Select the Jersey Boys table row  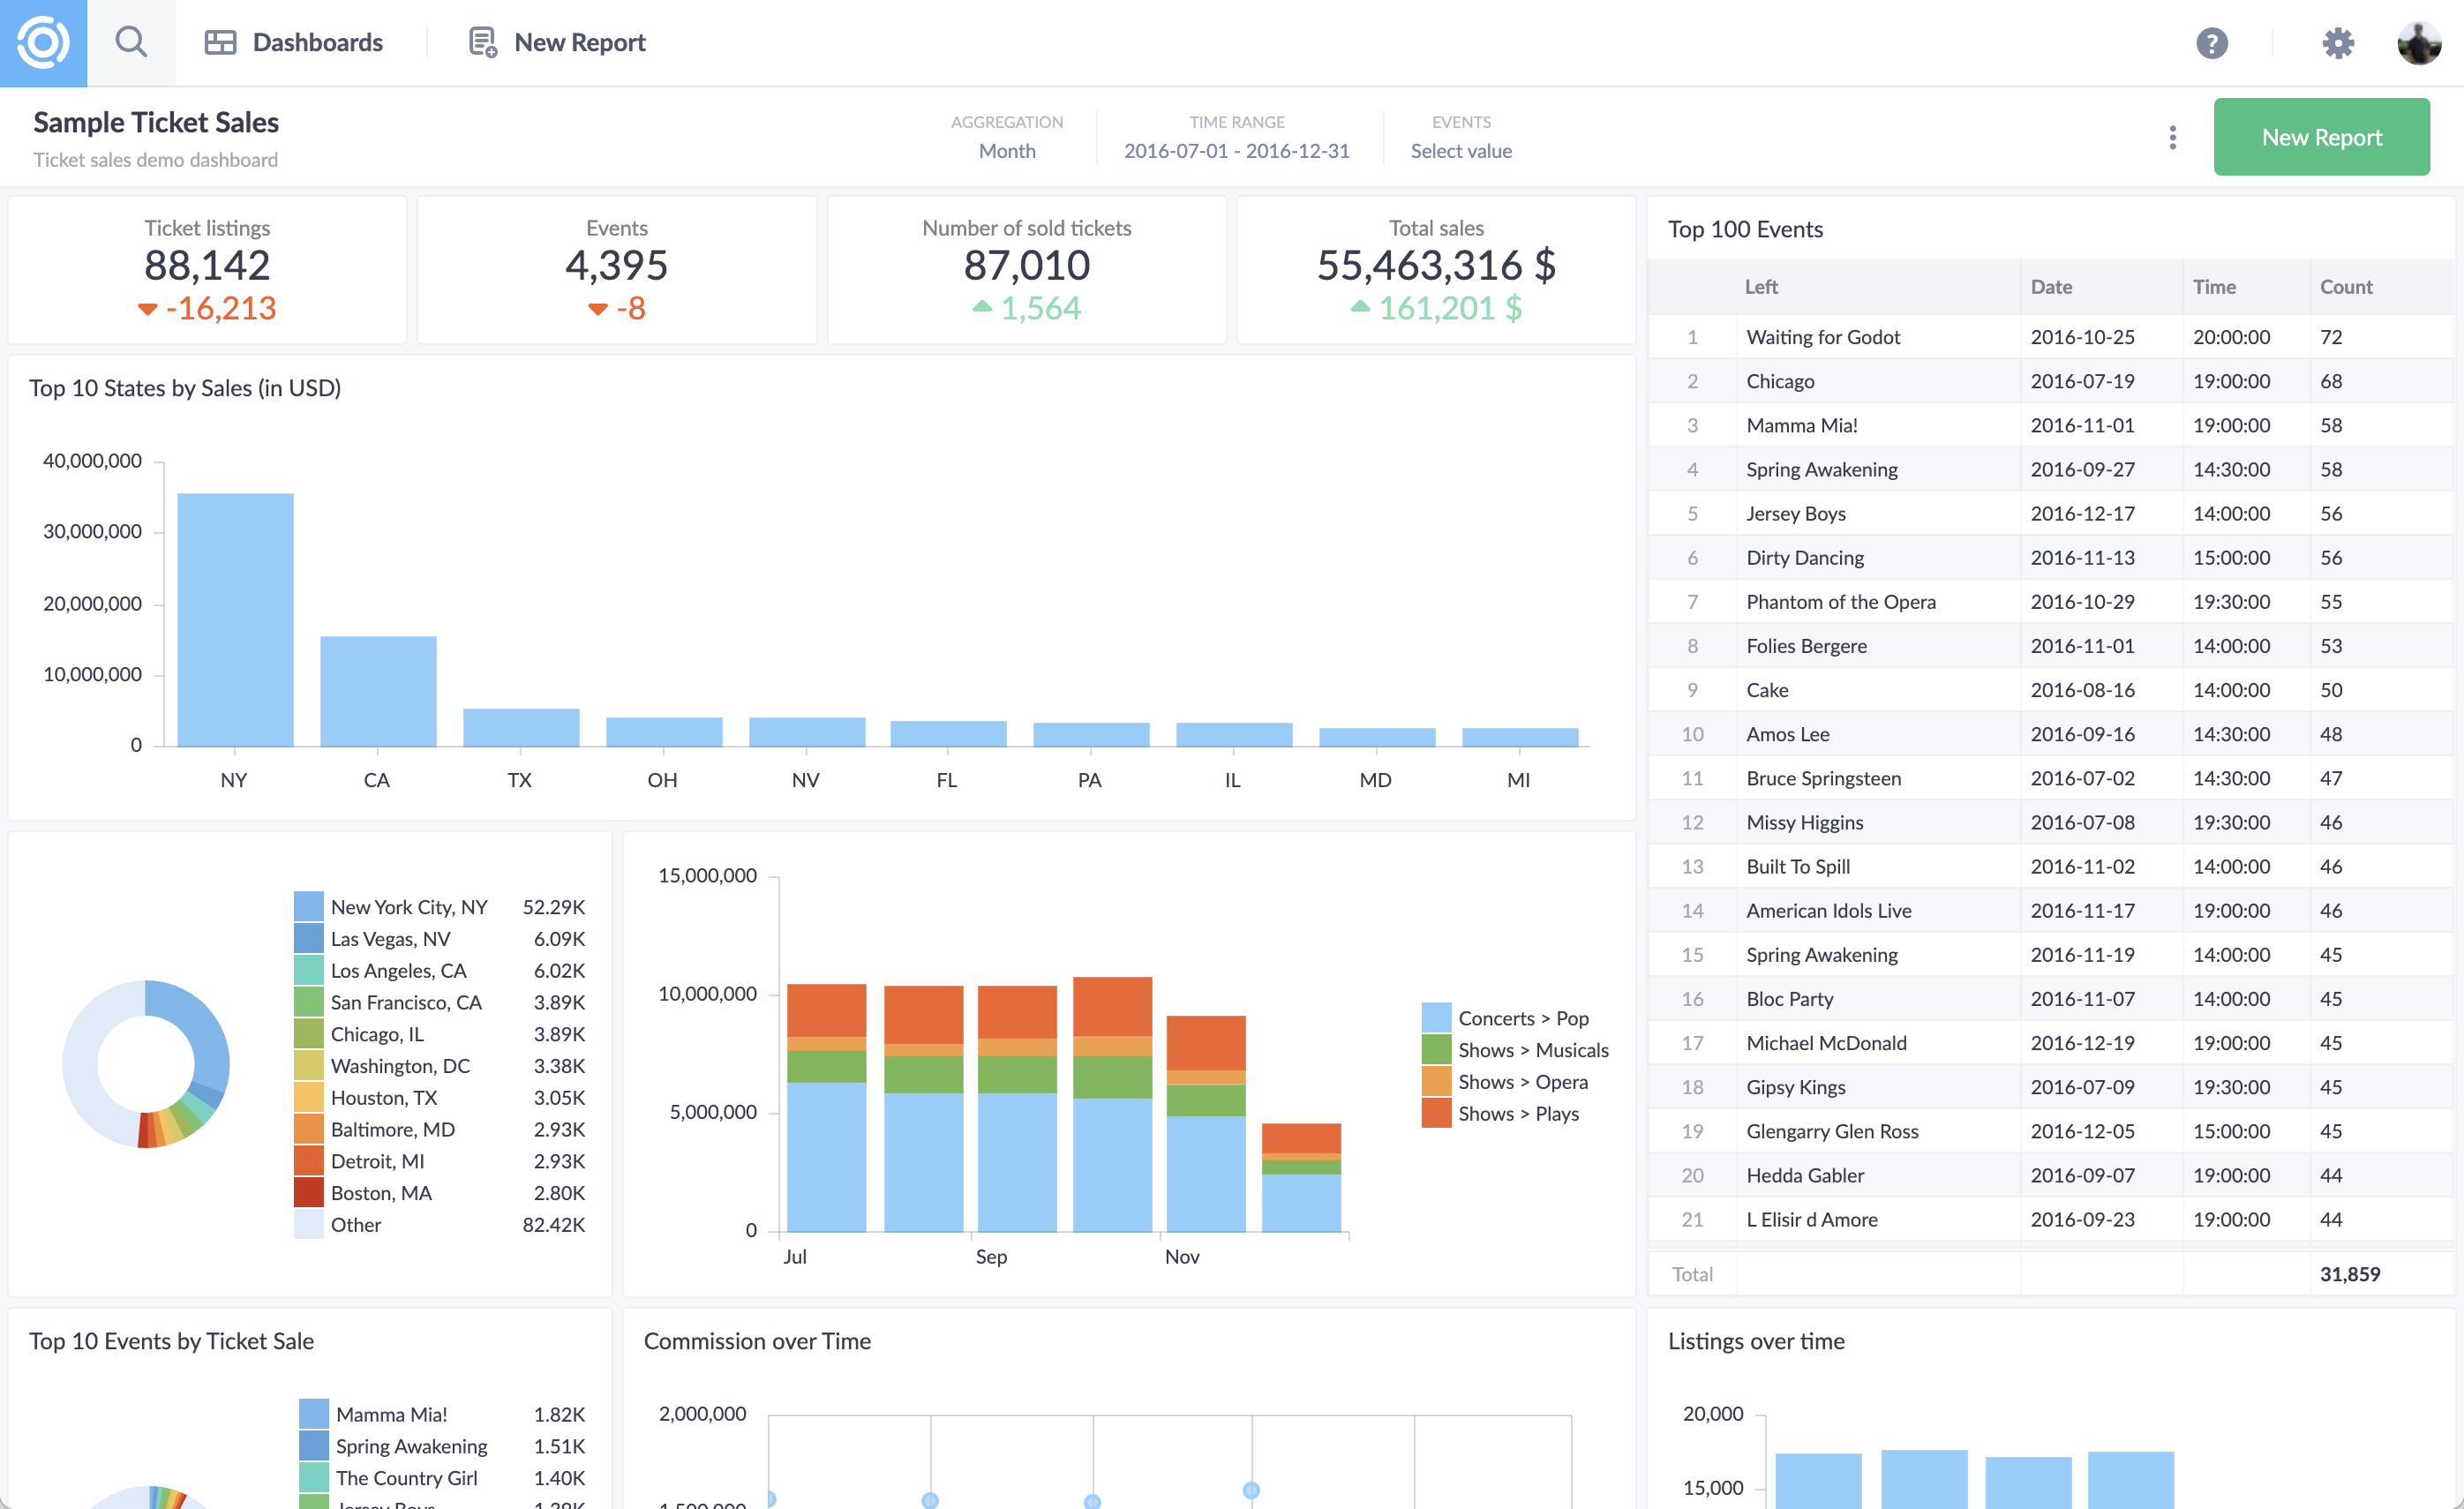click(x=2050, y=513)
